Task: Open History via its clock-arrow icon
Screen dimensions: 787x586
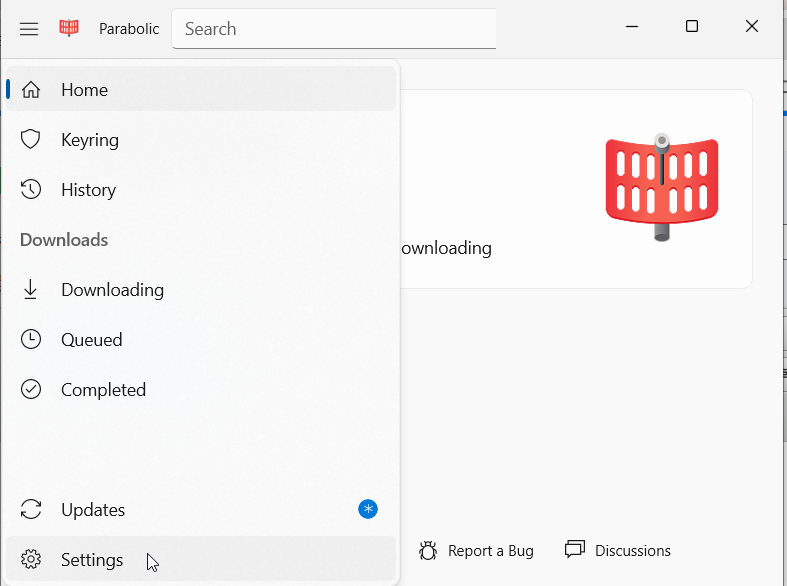Action: pyautogui.click(x=31, y=190)
